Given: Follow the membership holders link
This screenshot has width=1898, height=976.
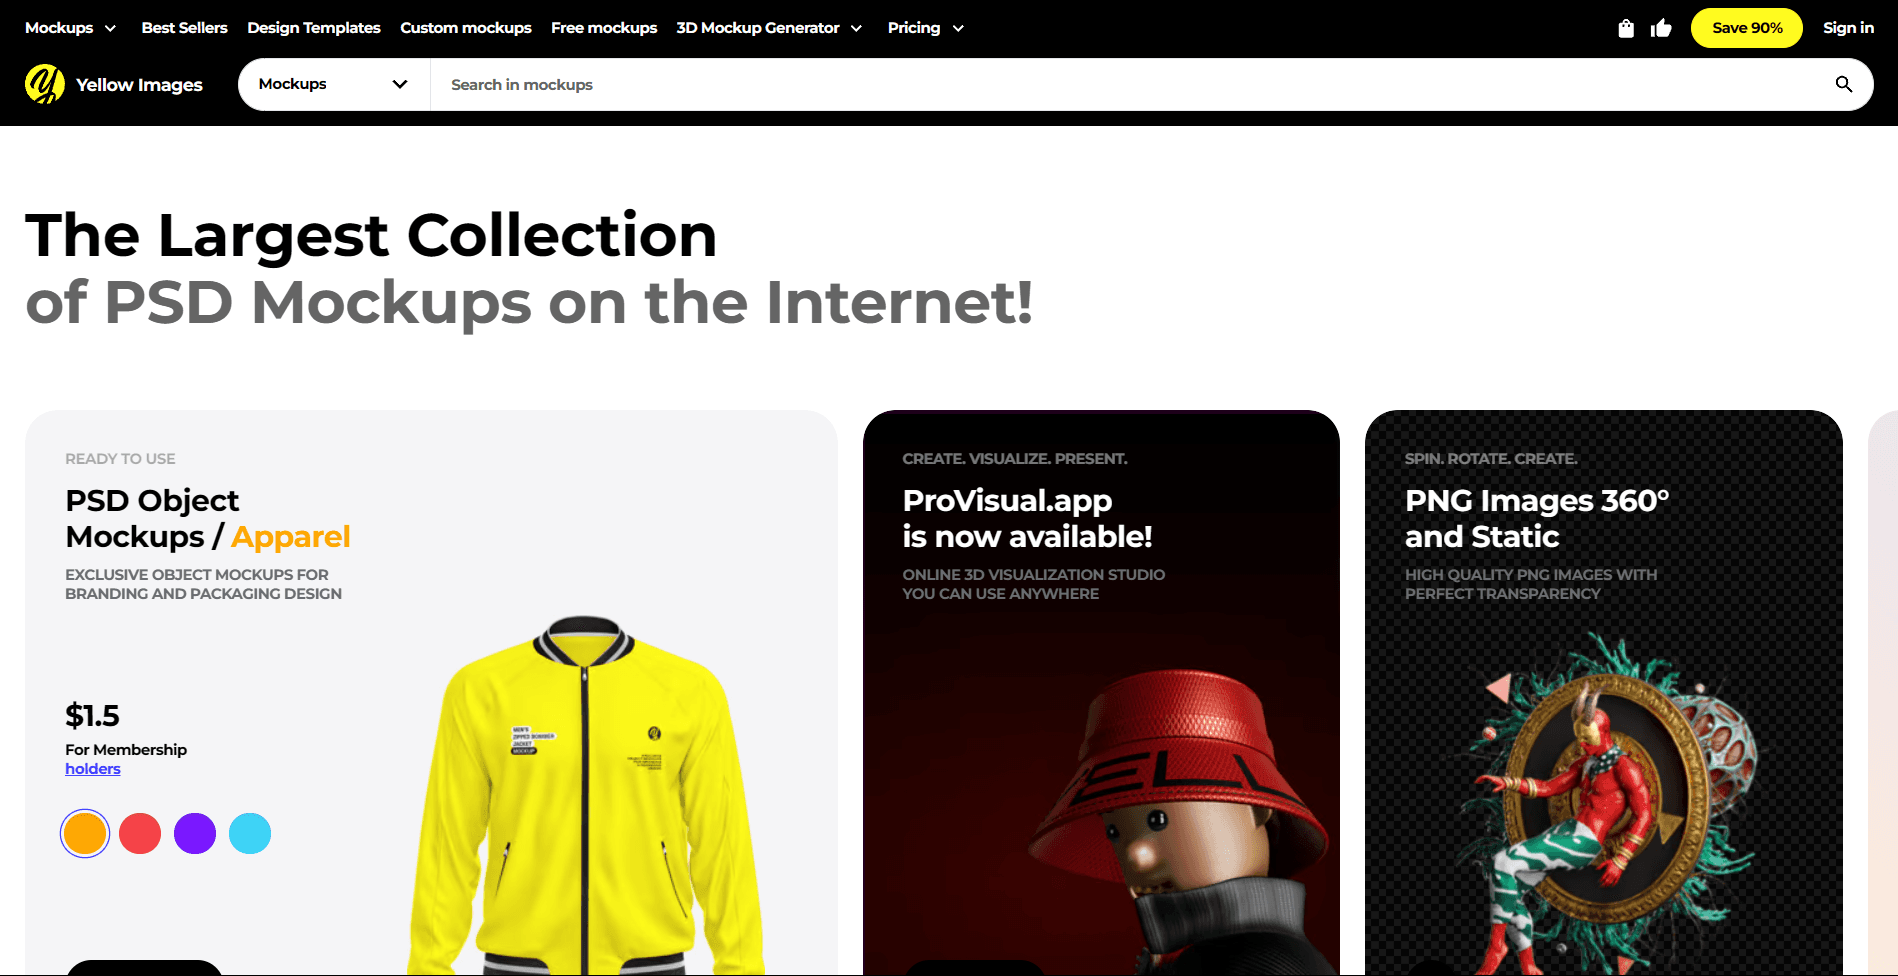Looking at the screenshot, I should tap(93, 768).
